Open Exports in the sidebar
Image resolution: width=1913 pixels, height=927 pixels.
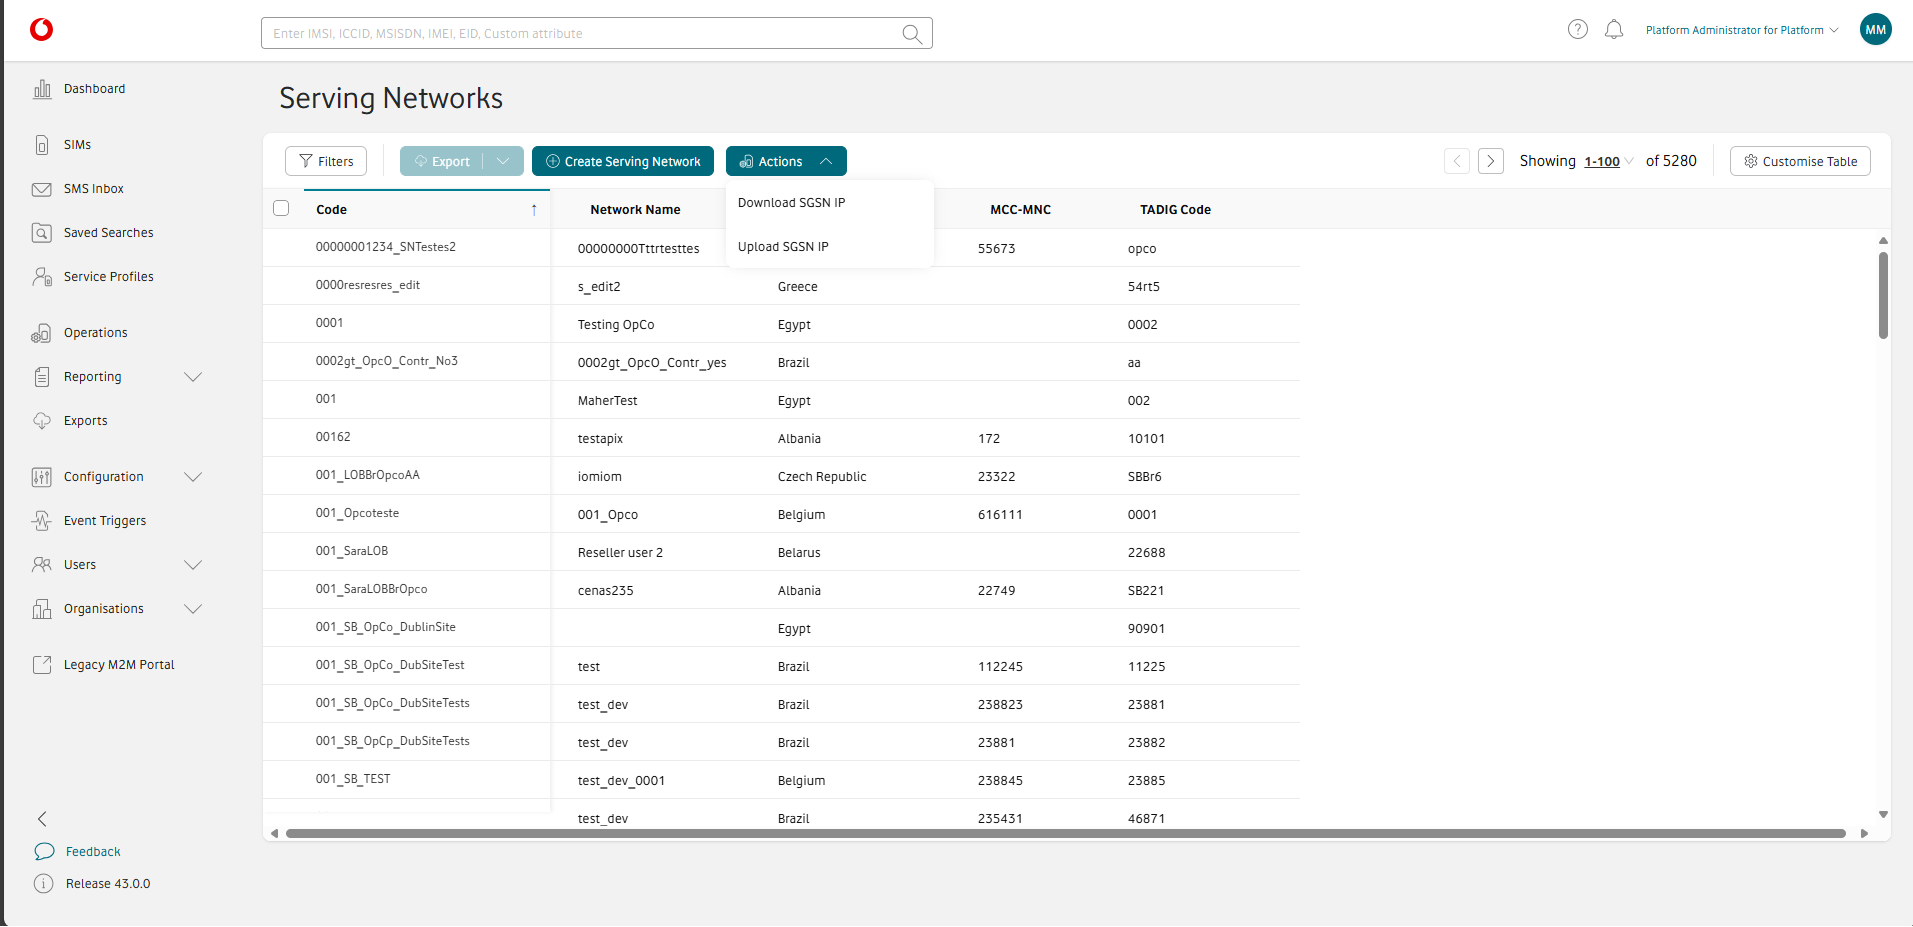coord(85,421)
